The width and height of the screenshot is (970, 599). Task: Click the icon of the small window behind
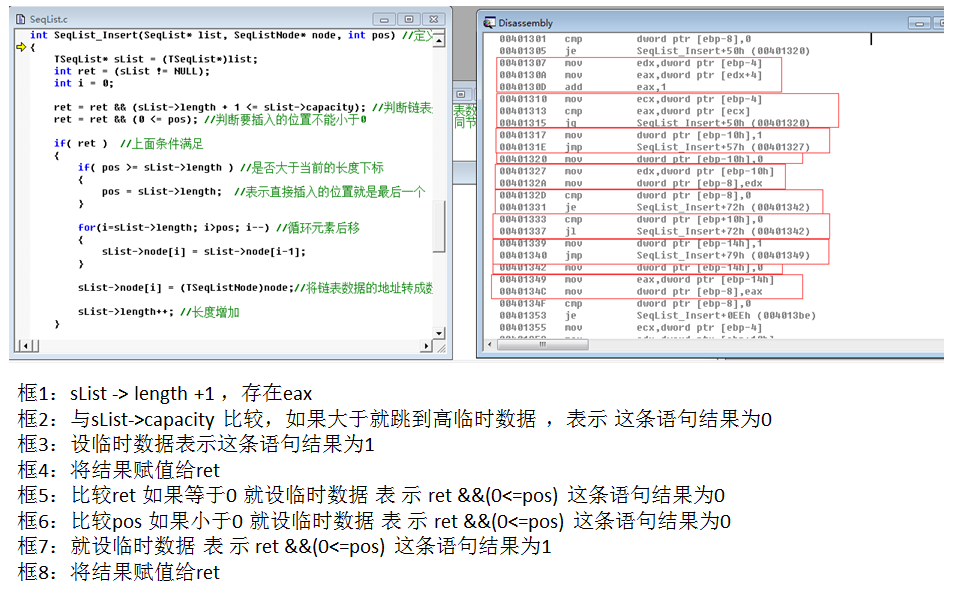[x=461, y=95]
